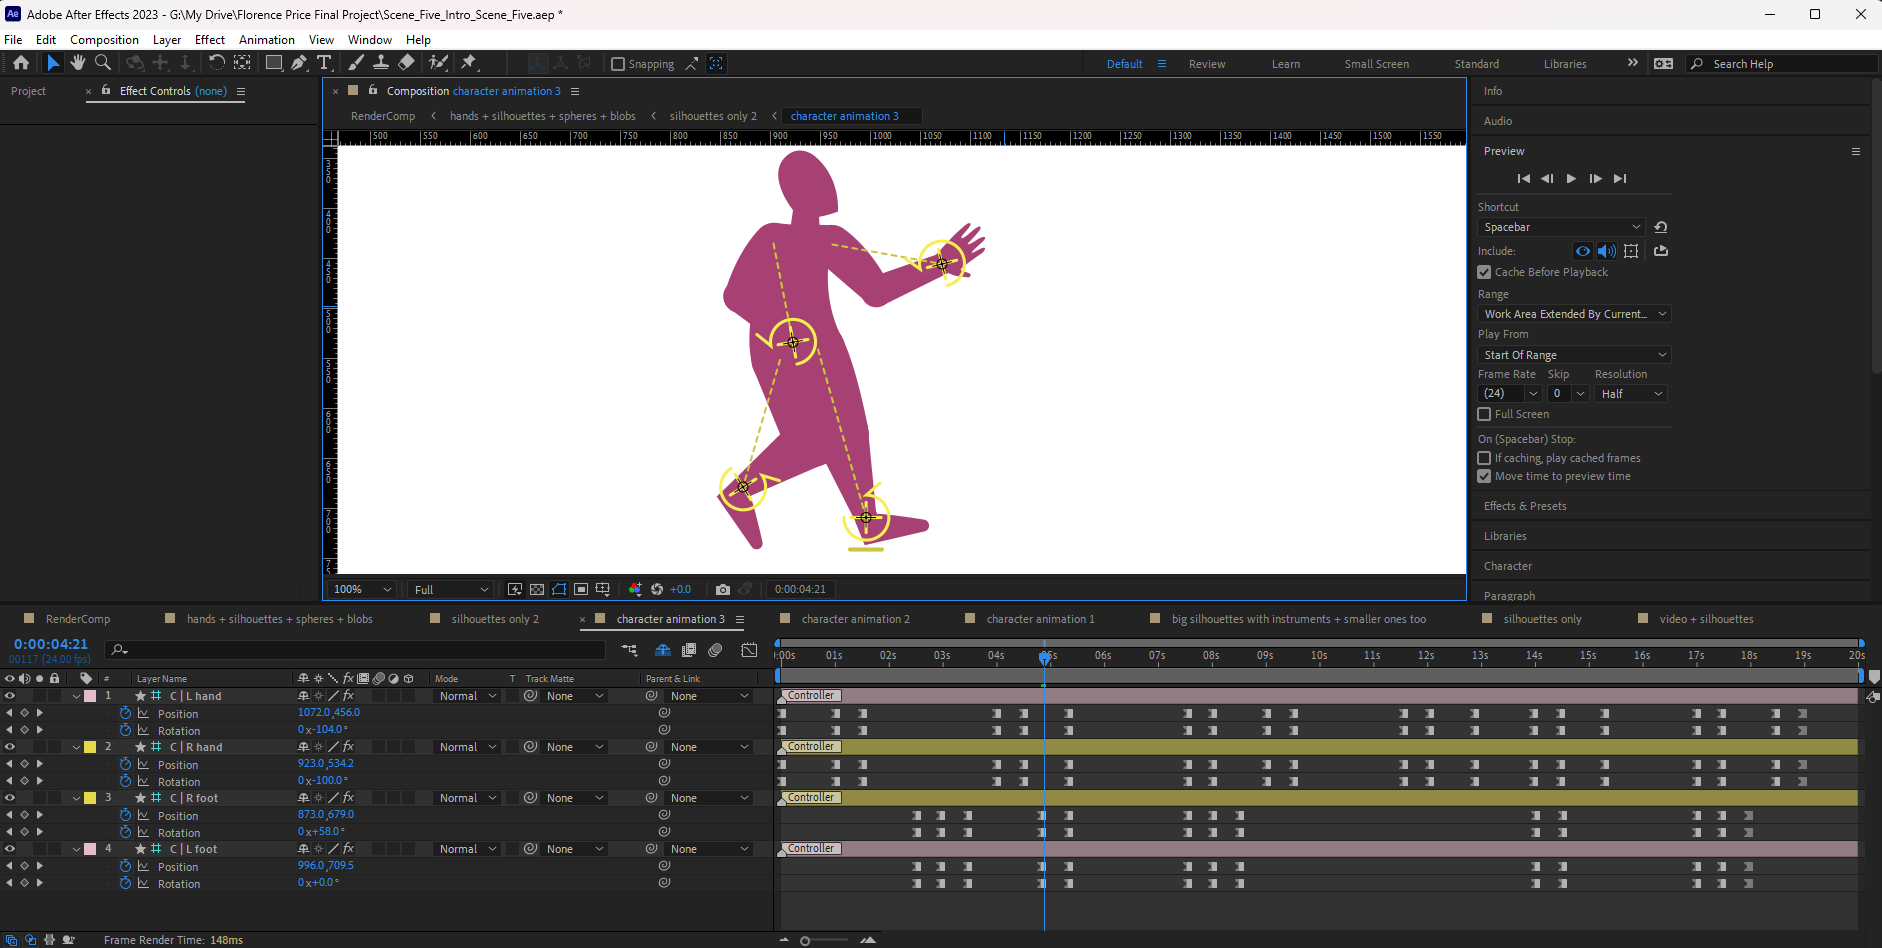Take snapshot with camera icon
Viewport: 1882px width, 948px height.
click(x=723, y=589)
